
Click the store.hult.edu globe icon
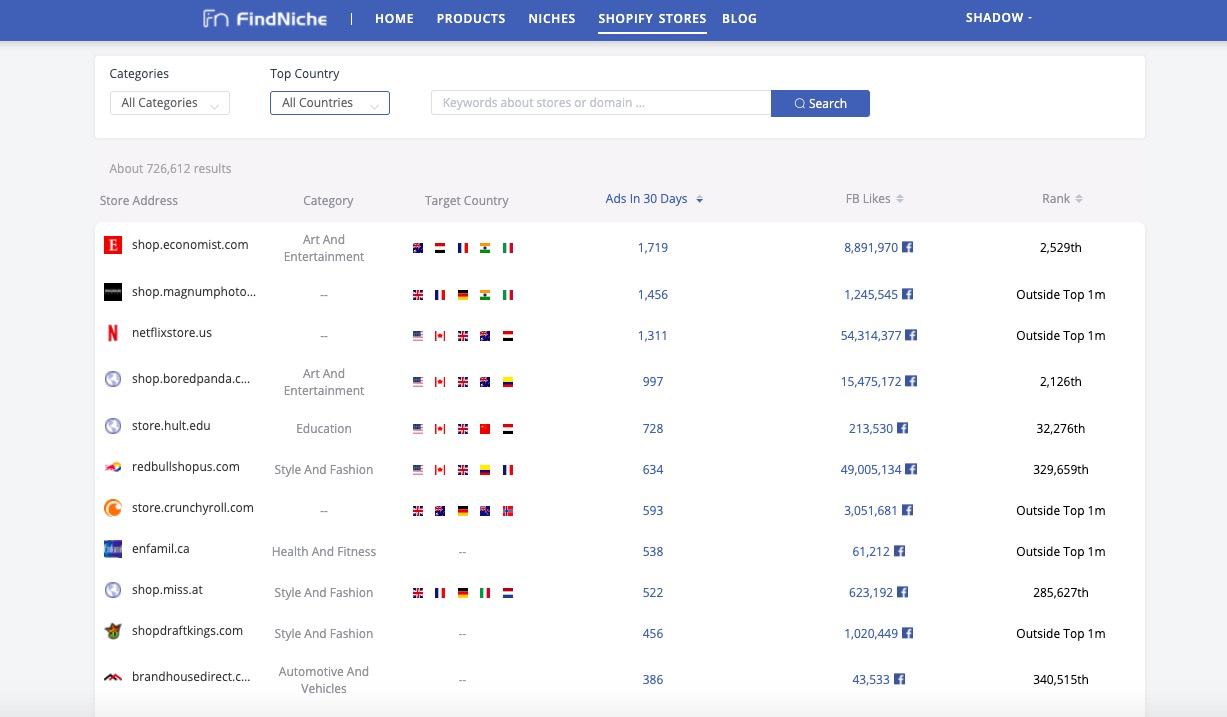113,426
